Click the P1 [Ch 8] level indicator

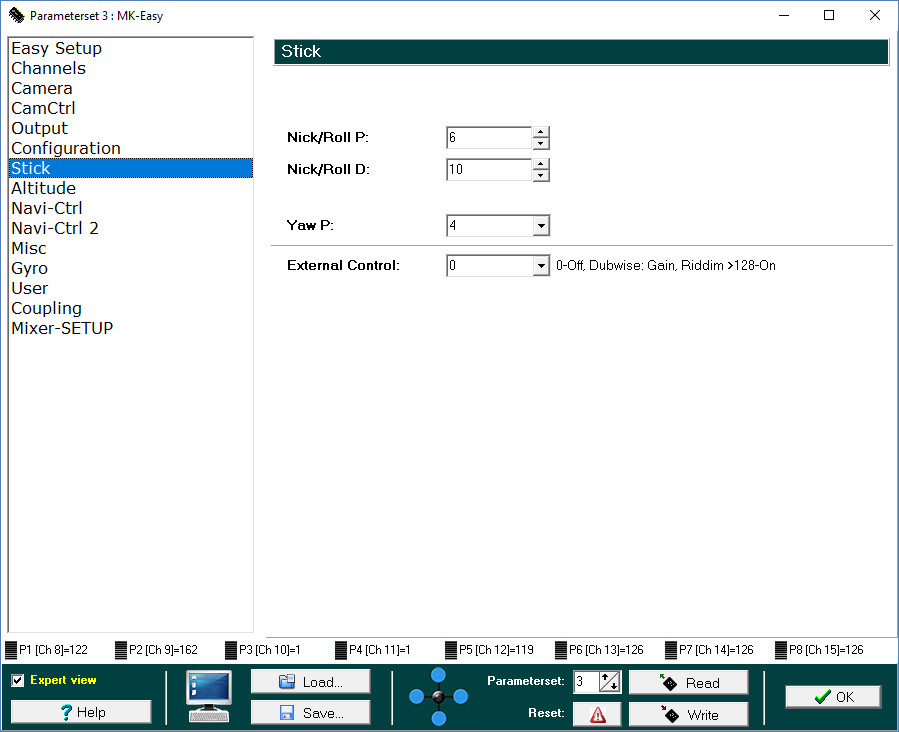pyautogui.click(x=11, y=650)
